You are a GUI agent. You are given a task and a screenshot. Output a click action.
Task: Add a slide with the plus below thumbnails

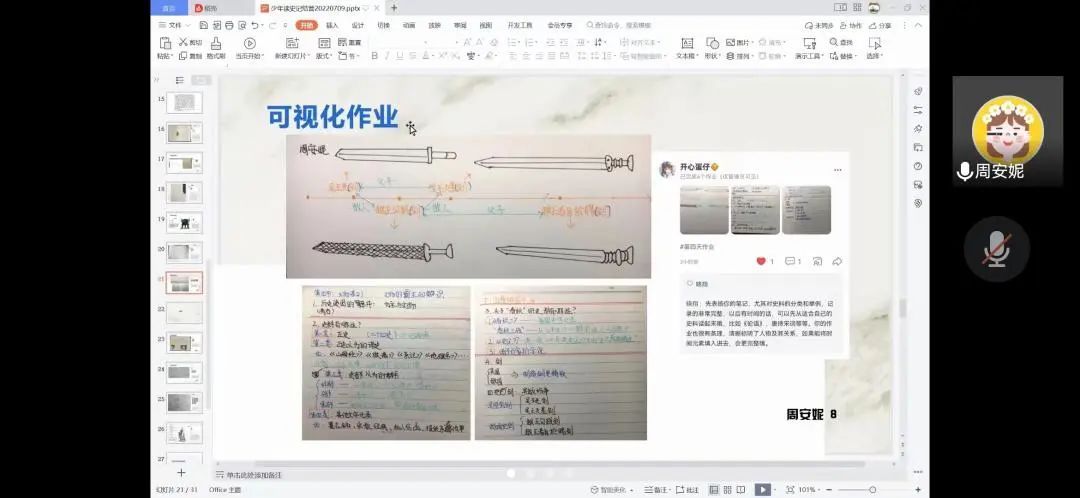pyautogui.click(x=181, y=473)
